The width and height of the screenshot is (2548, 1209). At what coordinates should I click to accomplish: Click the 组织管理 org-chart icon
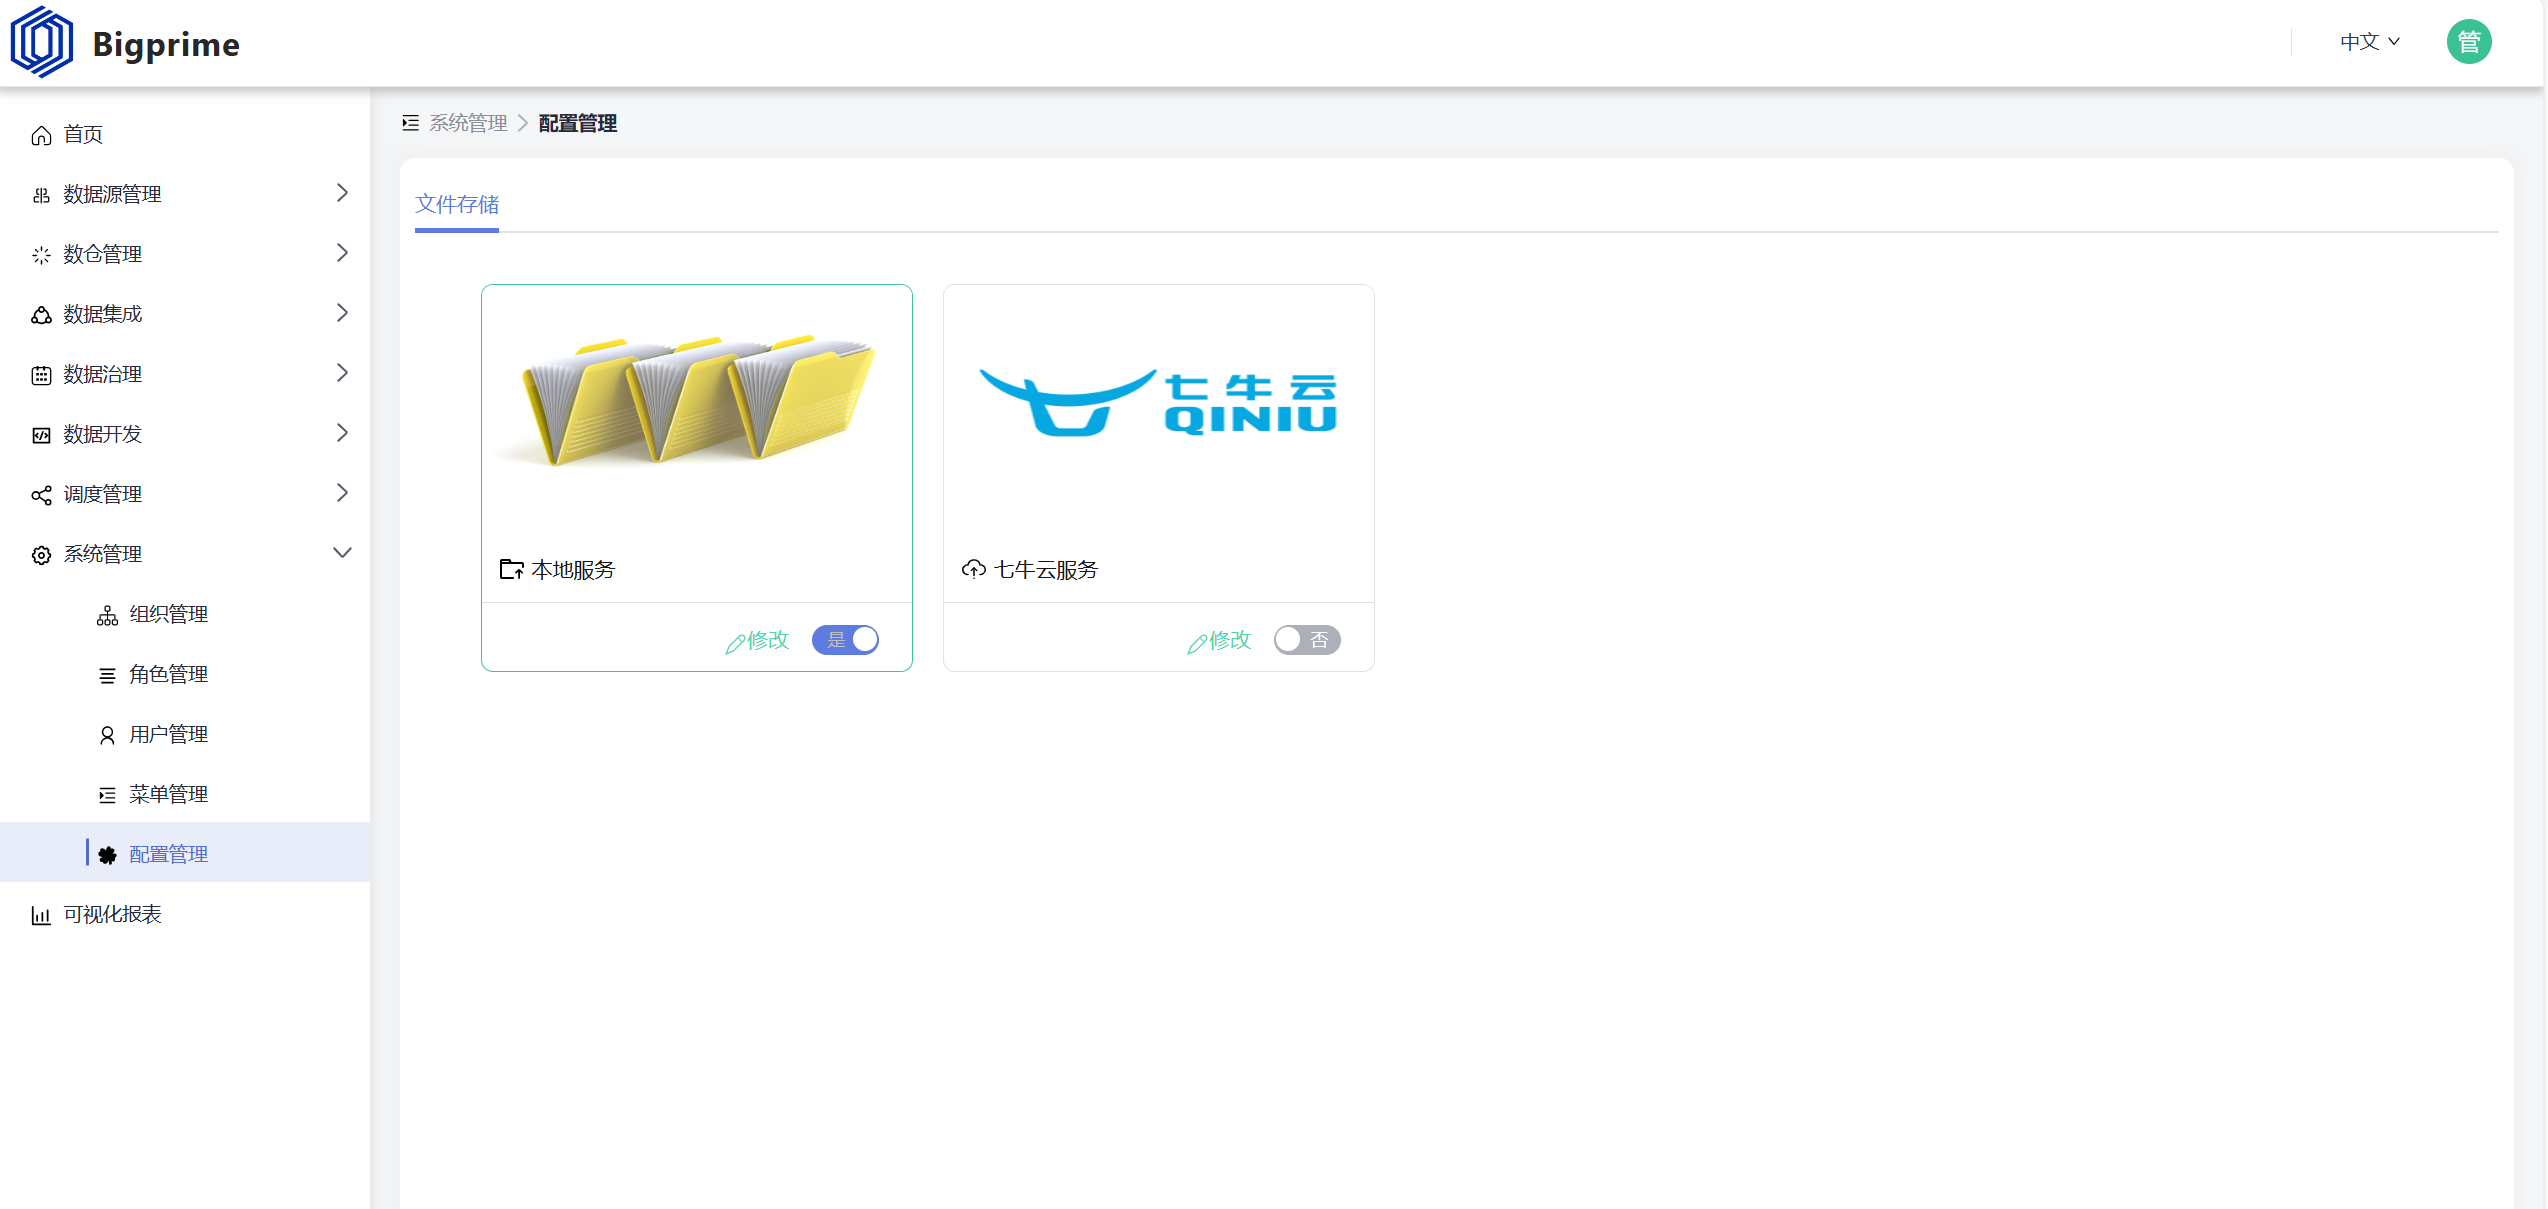(x=107, y=616)
